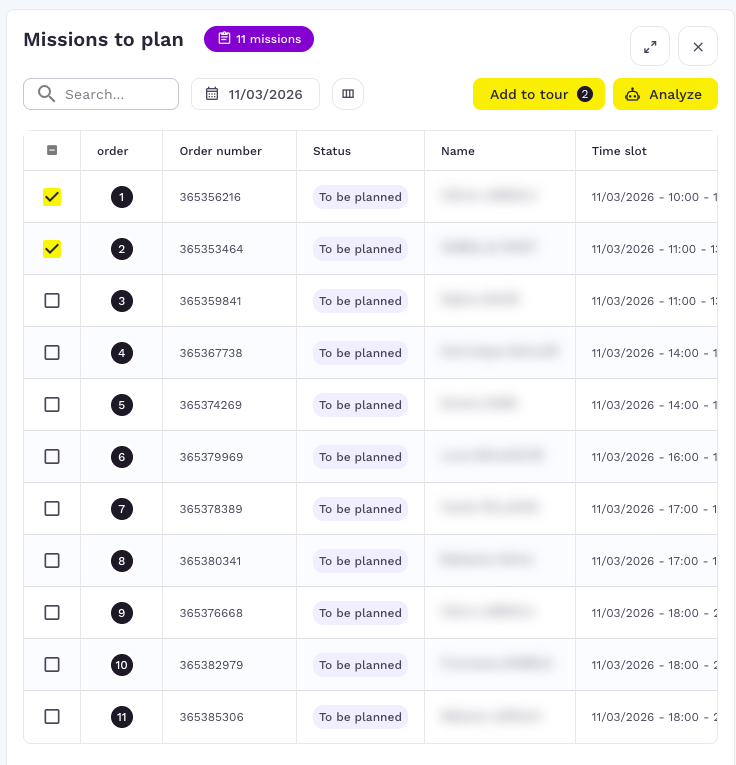Close the Missions to plan panel

tap(698, 46)
